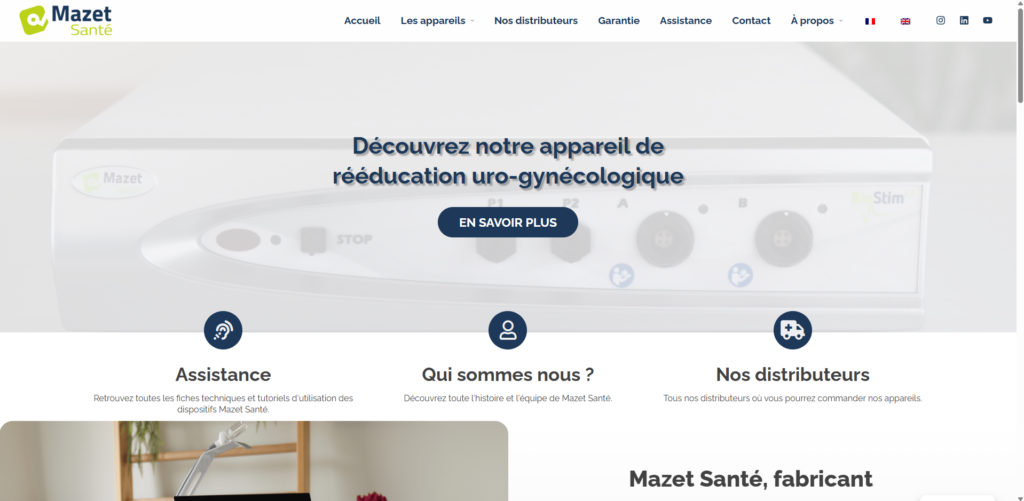Open the YouTube channel icon

coord(987,20)
